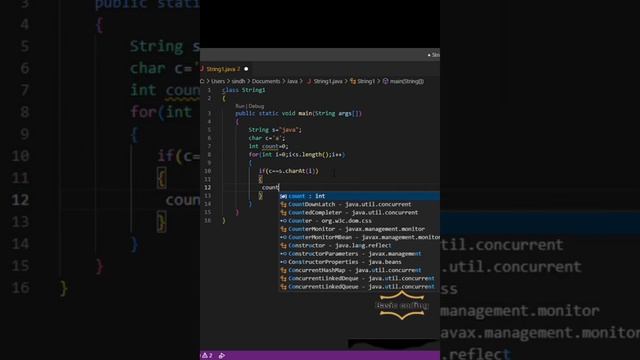Place cursor after 'count' on line 12

[279, 188]
